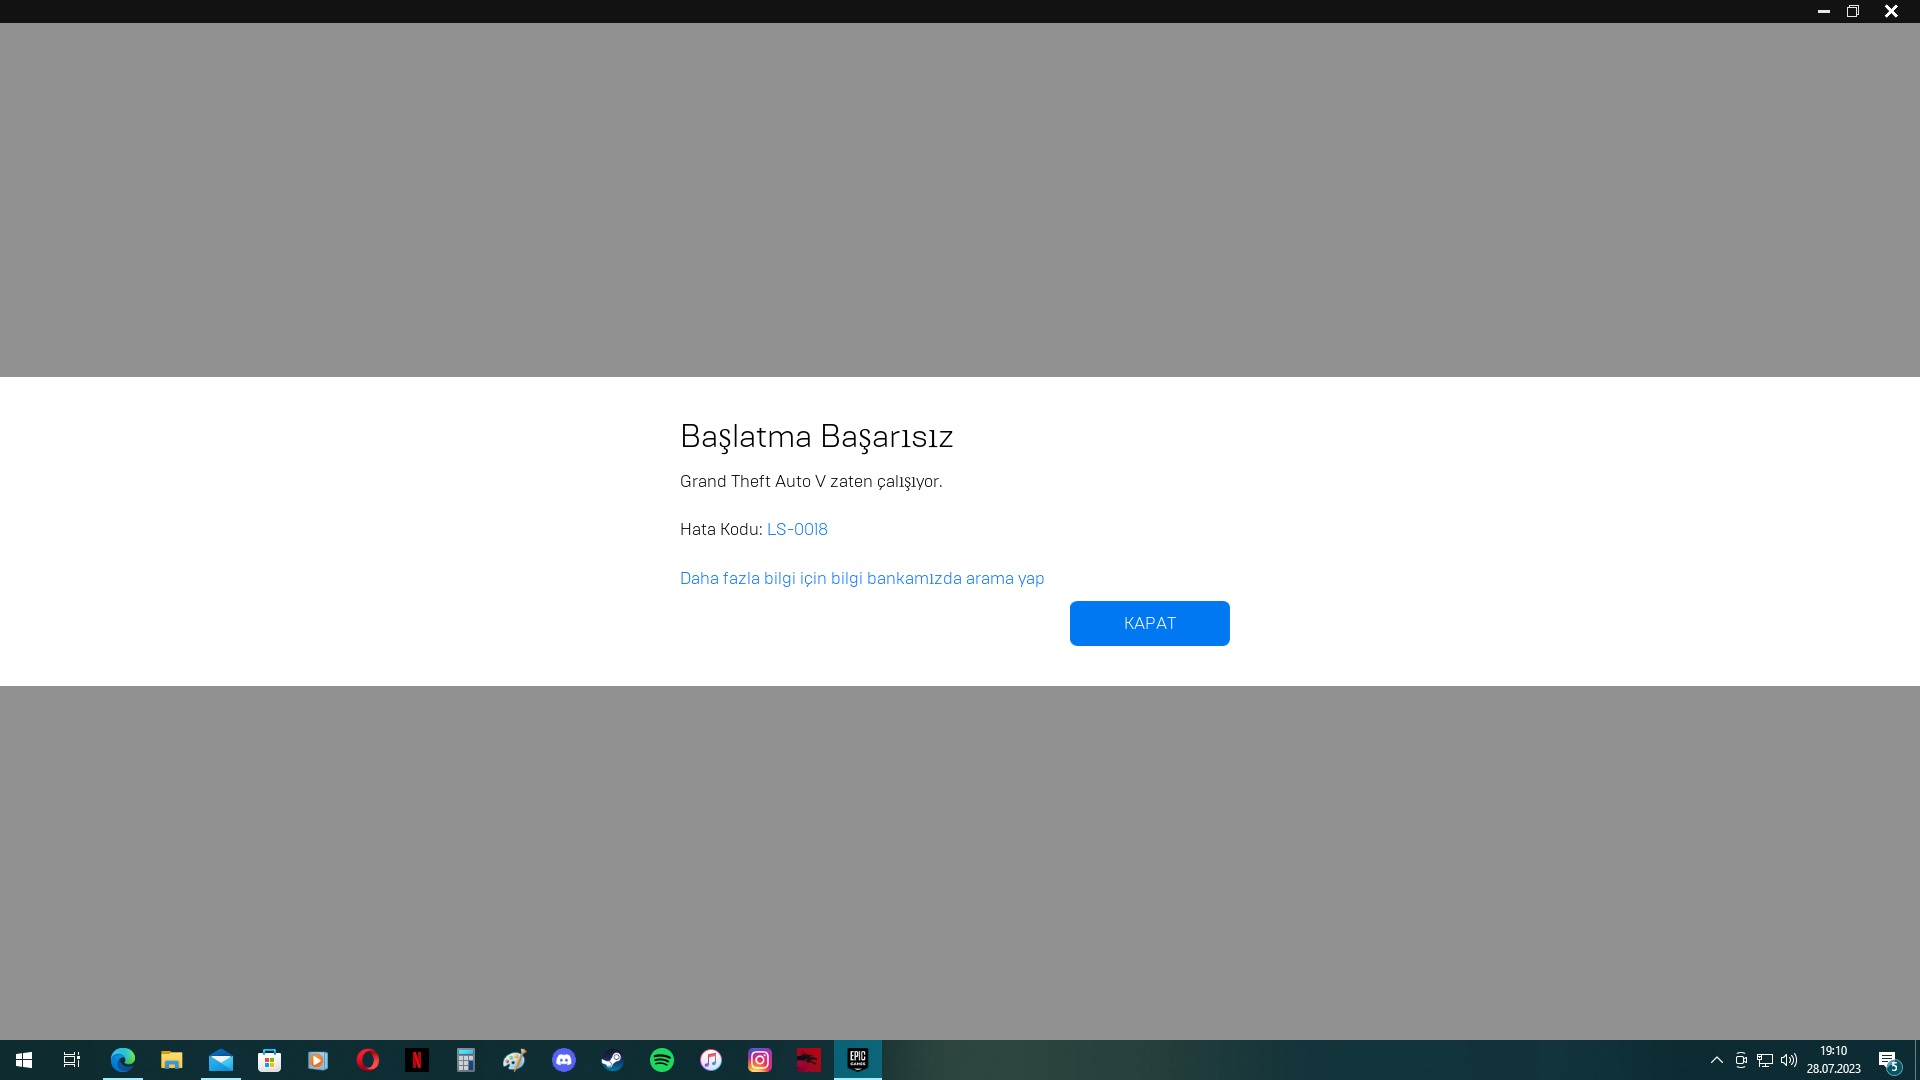Expand hidden system tray icons

tap(1716, 1060)
